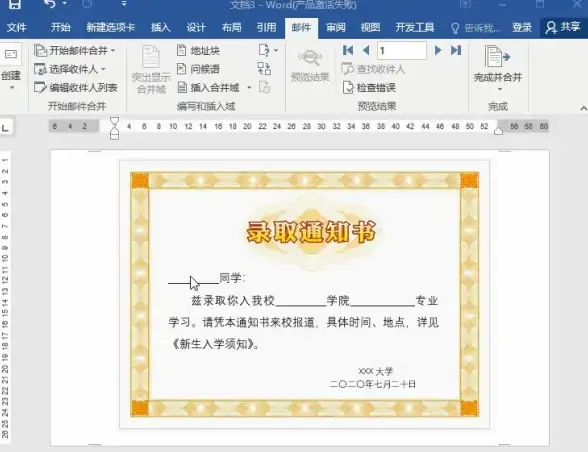Go to the first record arrow
588x452 pixels.
pyautogui.click(x=348, y=50)
